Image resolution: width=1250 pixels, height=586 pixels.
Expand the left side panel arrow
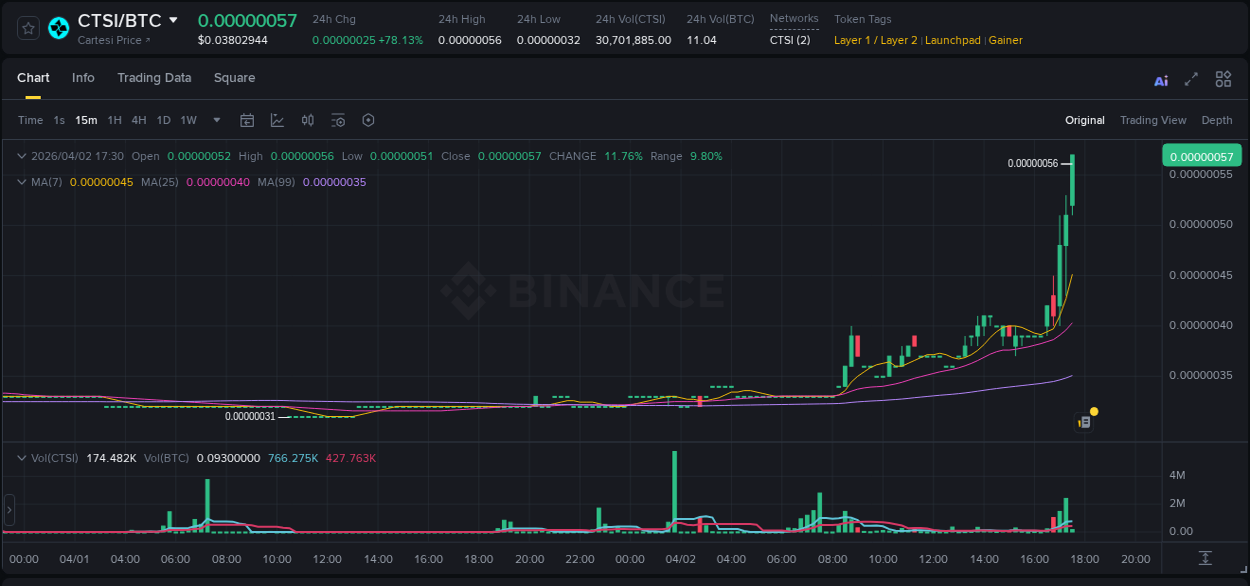[8, 510]
